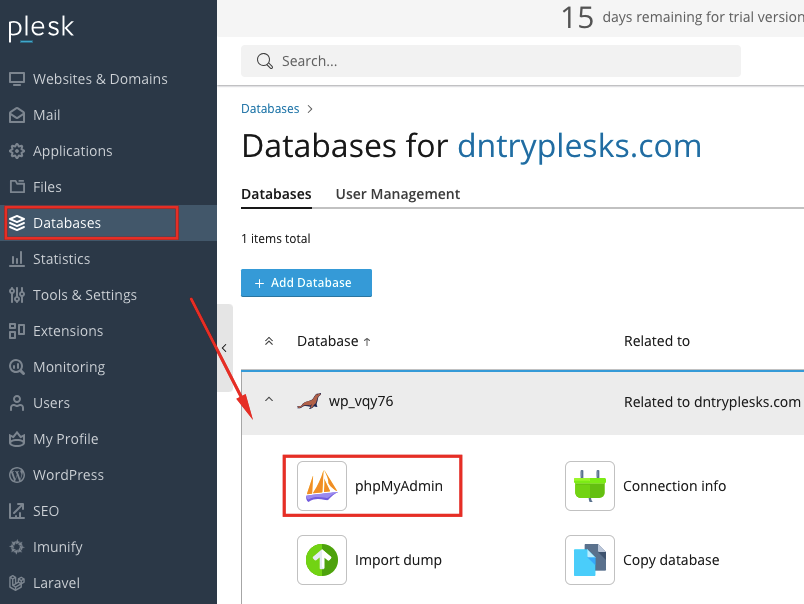Click the trial days remaining notice

[x=682, y=17]
